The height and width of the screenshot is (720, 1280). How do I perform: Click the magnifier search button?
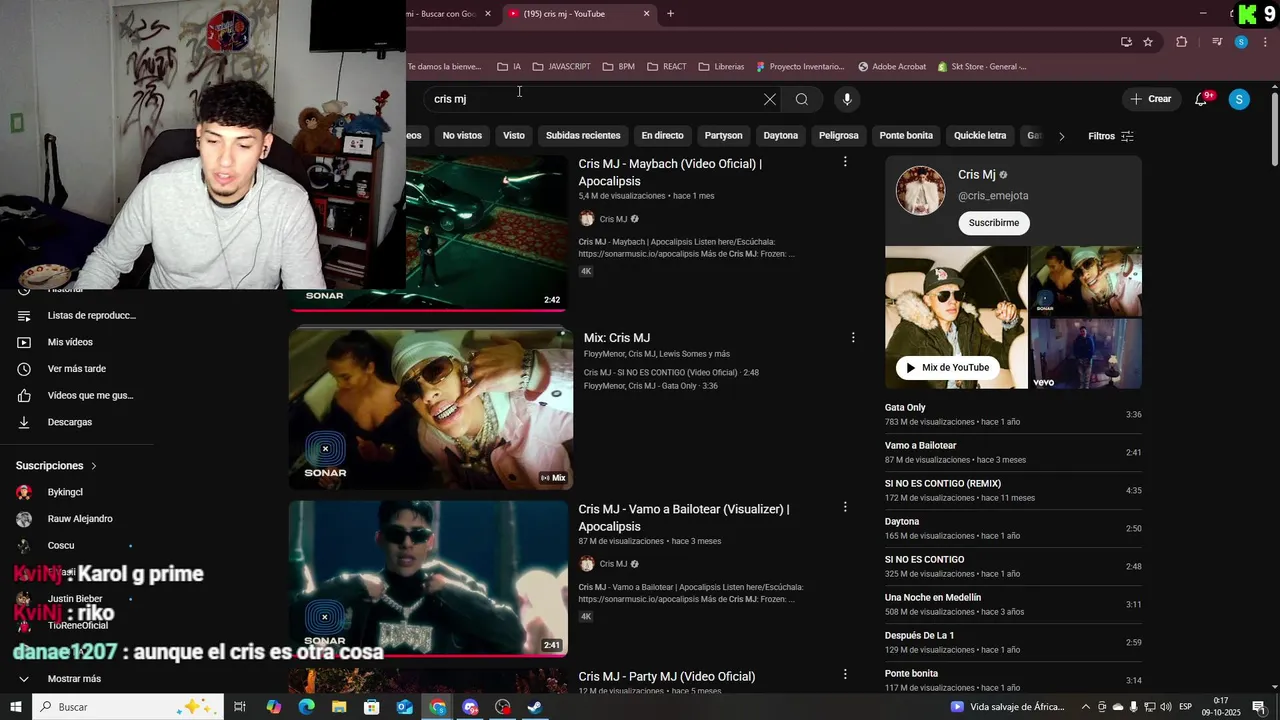click(x=801, y=99)
